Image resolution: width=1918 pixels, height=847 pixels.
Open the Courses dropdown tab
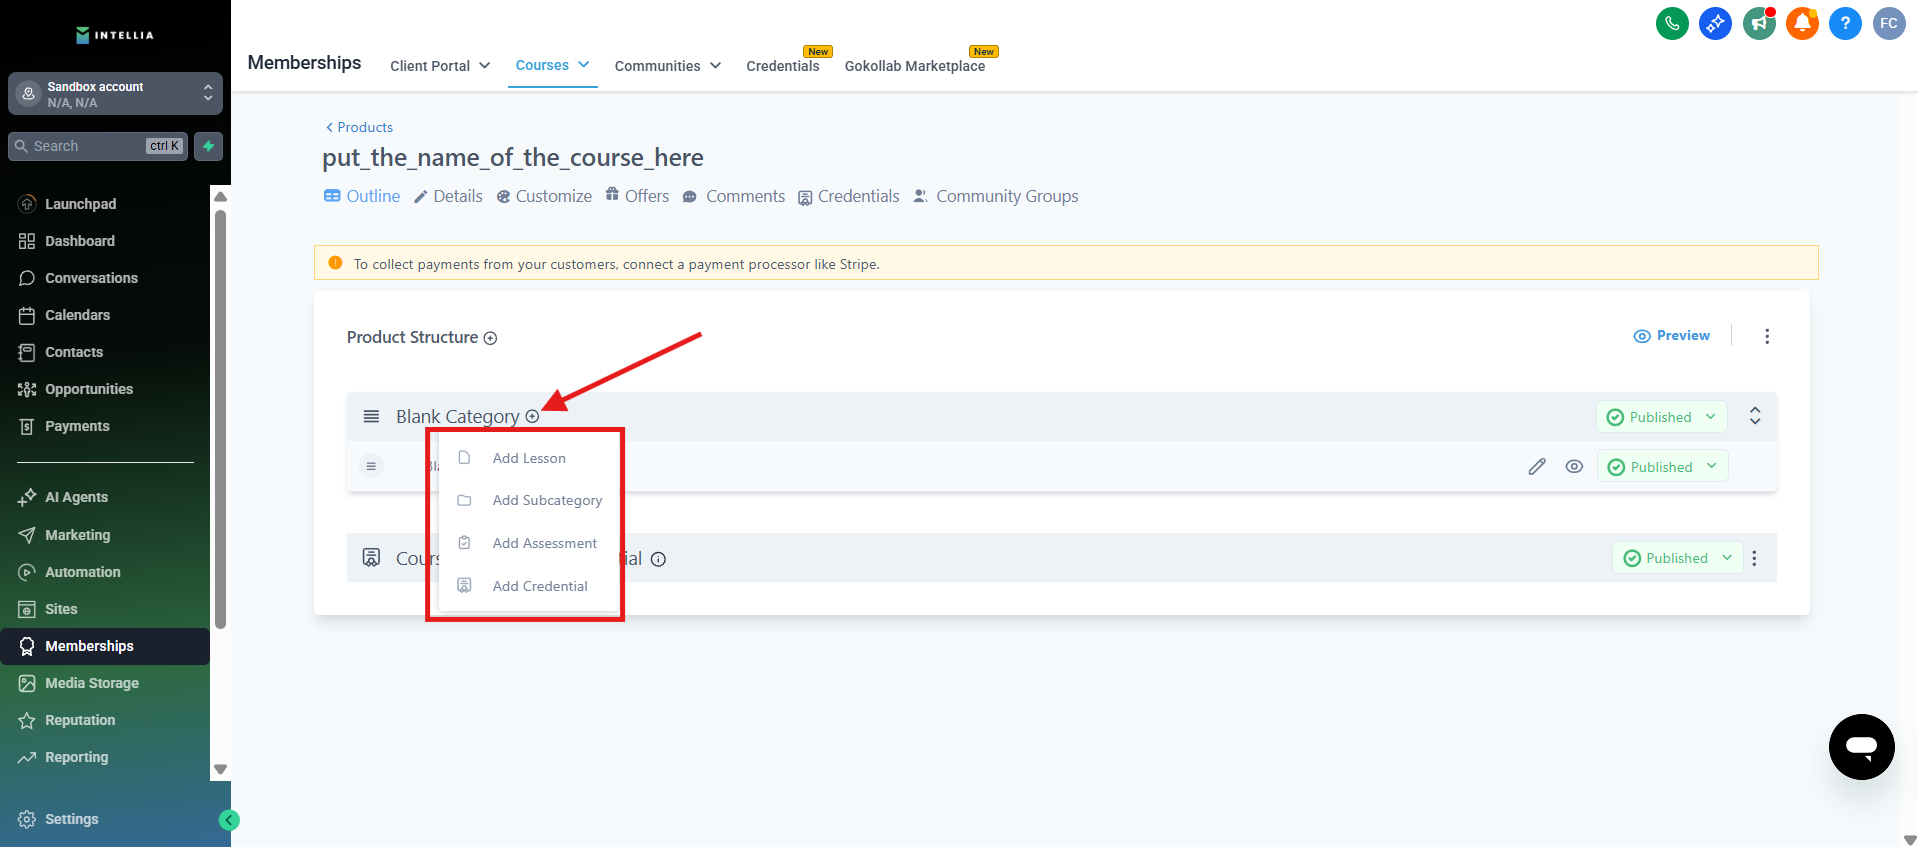(552, 65)
